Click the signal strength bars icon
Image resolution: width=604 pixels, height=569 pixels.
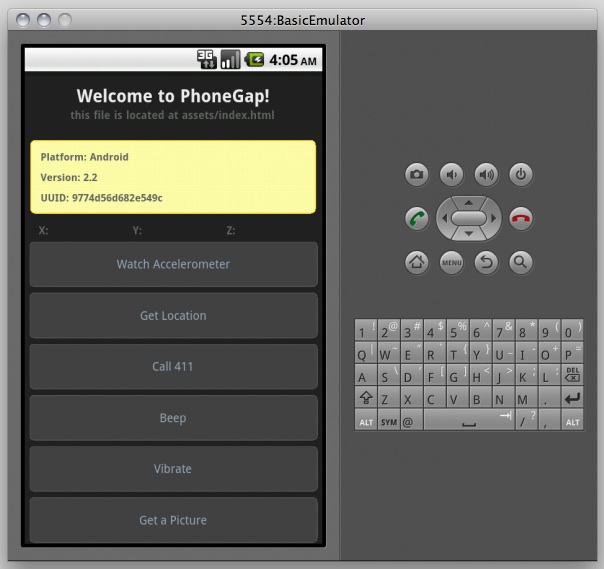(x=230, y=59)
